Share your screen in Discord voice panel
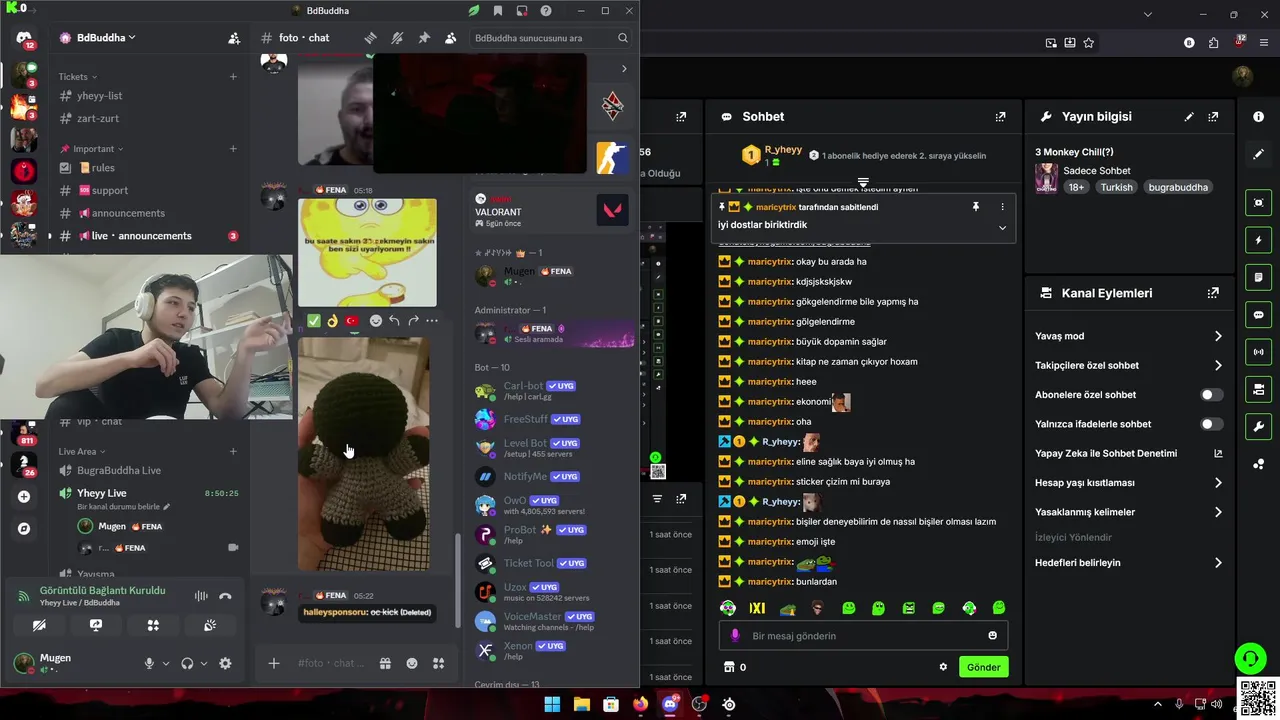 tap(96, 625)
